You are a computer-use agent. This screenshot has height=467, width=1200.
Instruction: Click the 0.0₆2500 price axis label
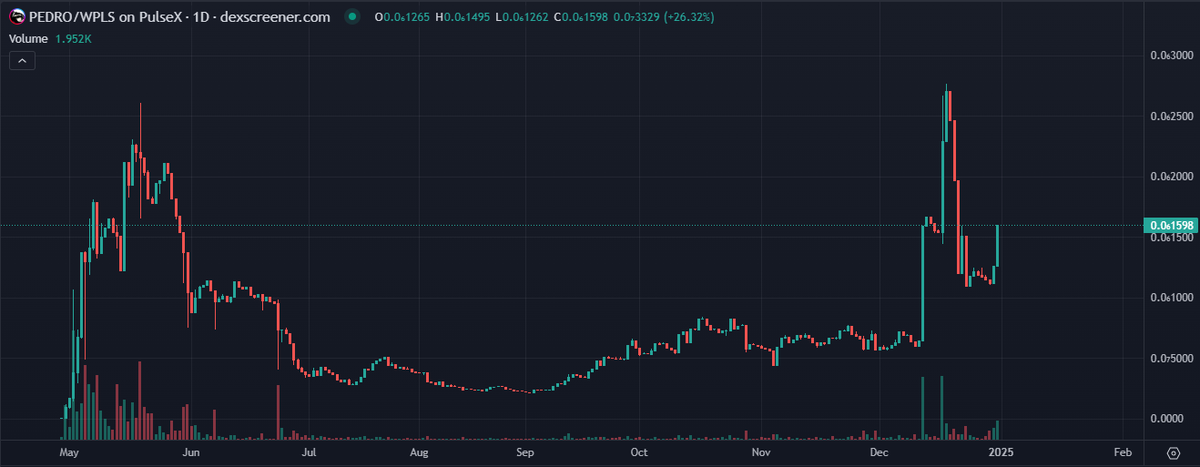coord(1172,116)
